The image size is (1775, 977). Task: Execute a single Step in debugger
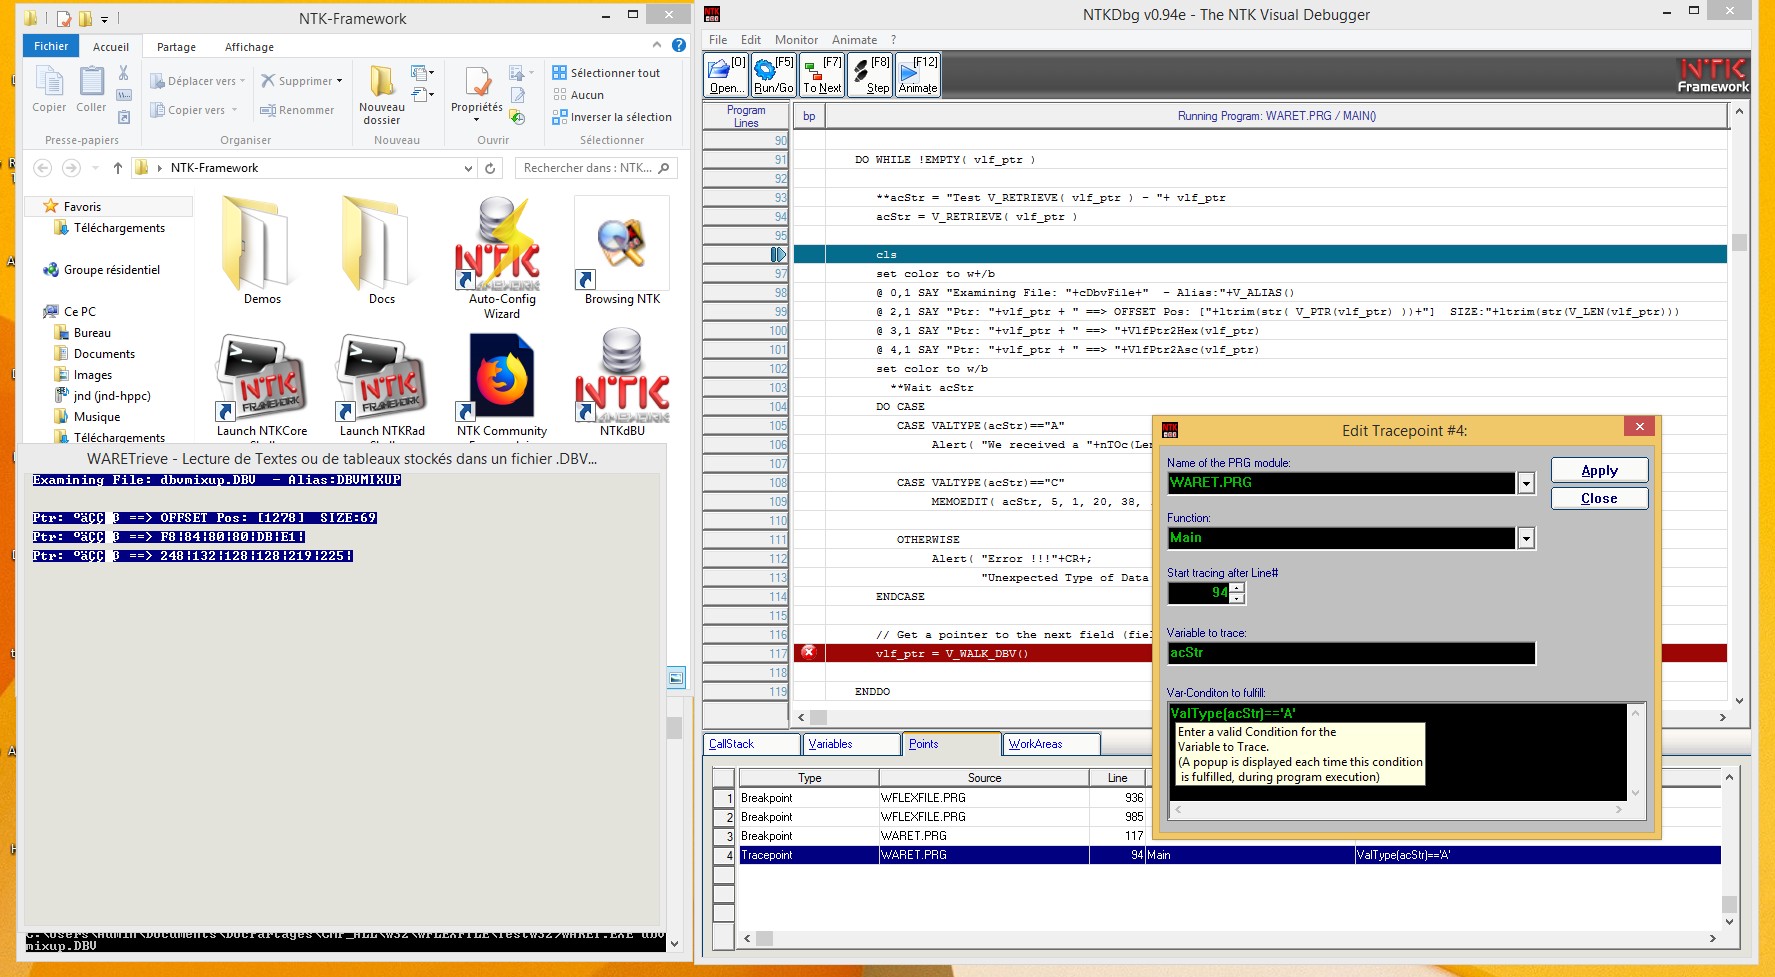coord(870,75)
